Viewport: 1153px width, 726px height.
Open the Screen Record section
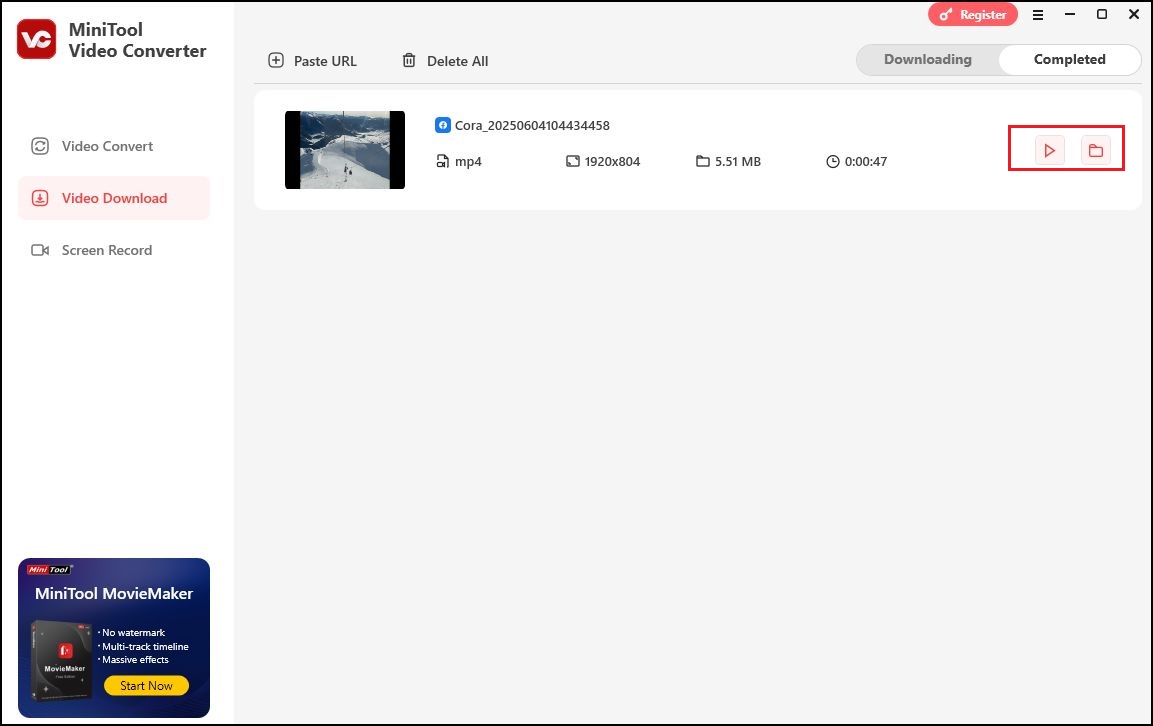(92, 250)
